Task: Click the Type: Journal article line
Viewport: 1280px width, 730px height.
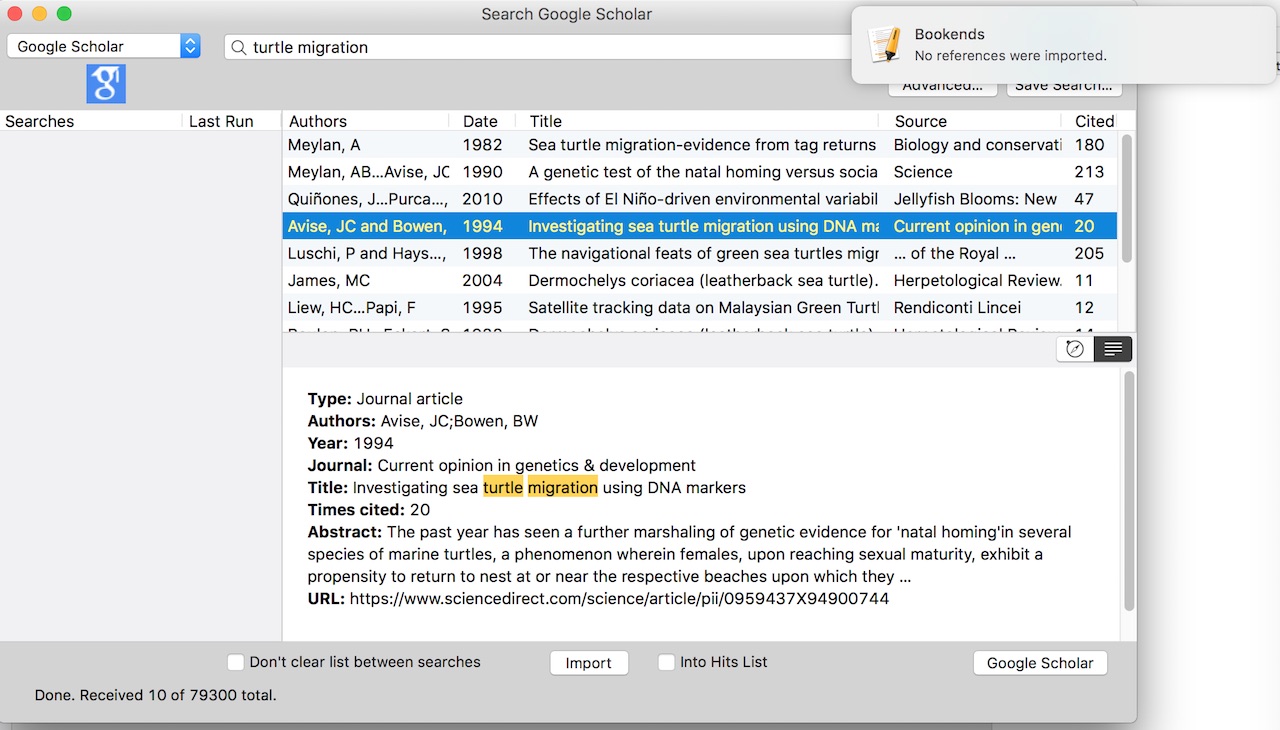Action: point(385,399)
